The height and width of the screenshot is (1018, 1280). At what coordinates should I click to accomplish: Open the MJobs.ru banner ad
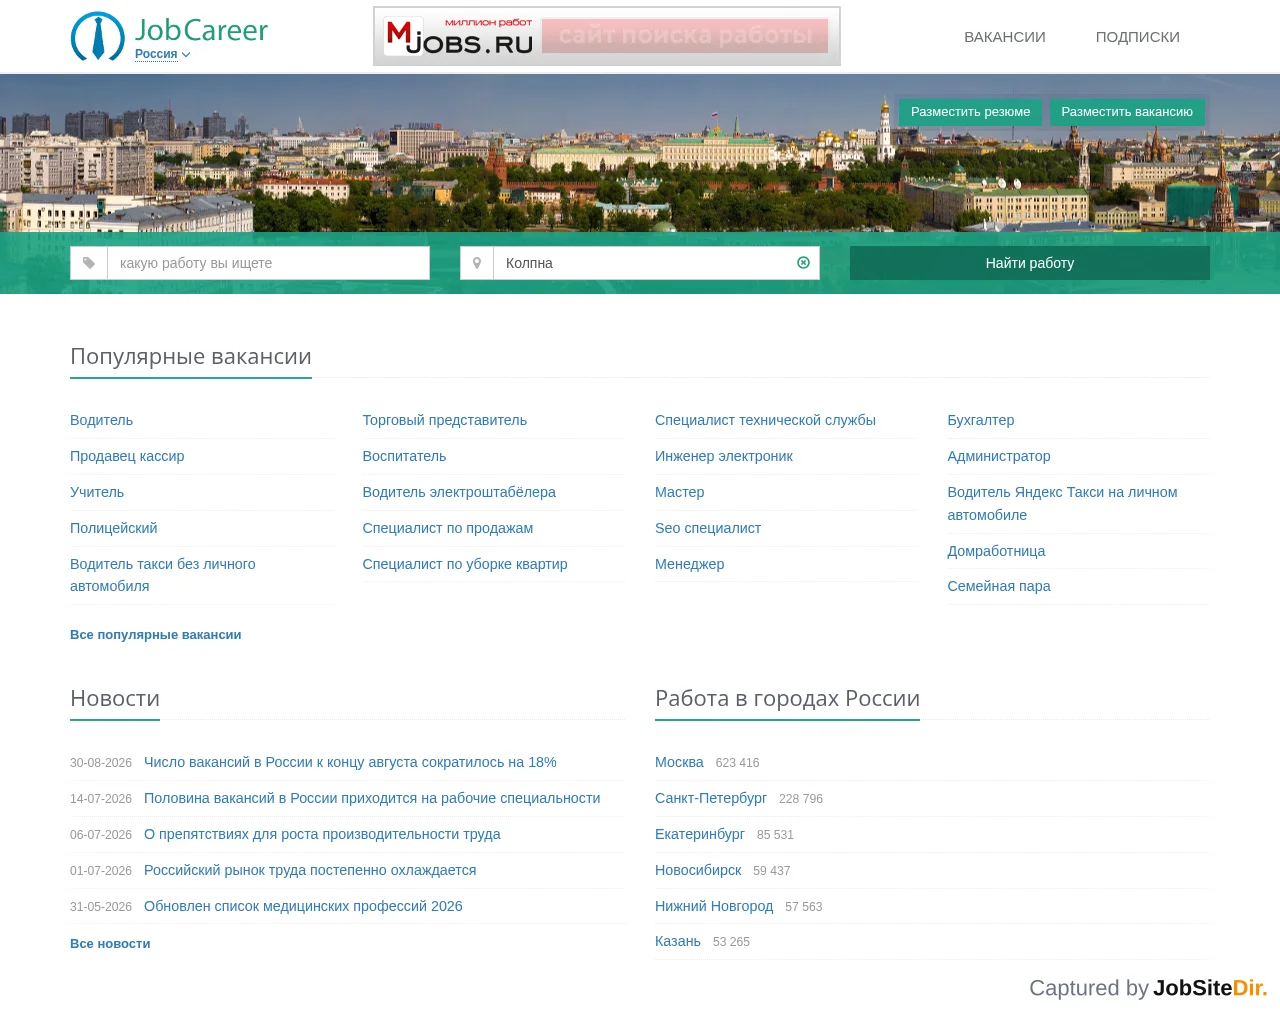607,36
